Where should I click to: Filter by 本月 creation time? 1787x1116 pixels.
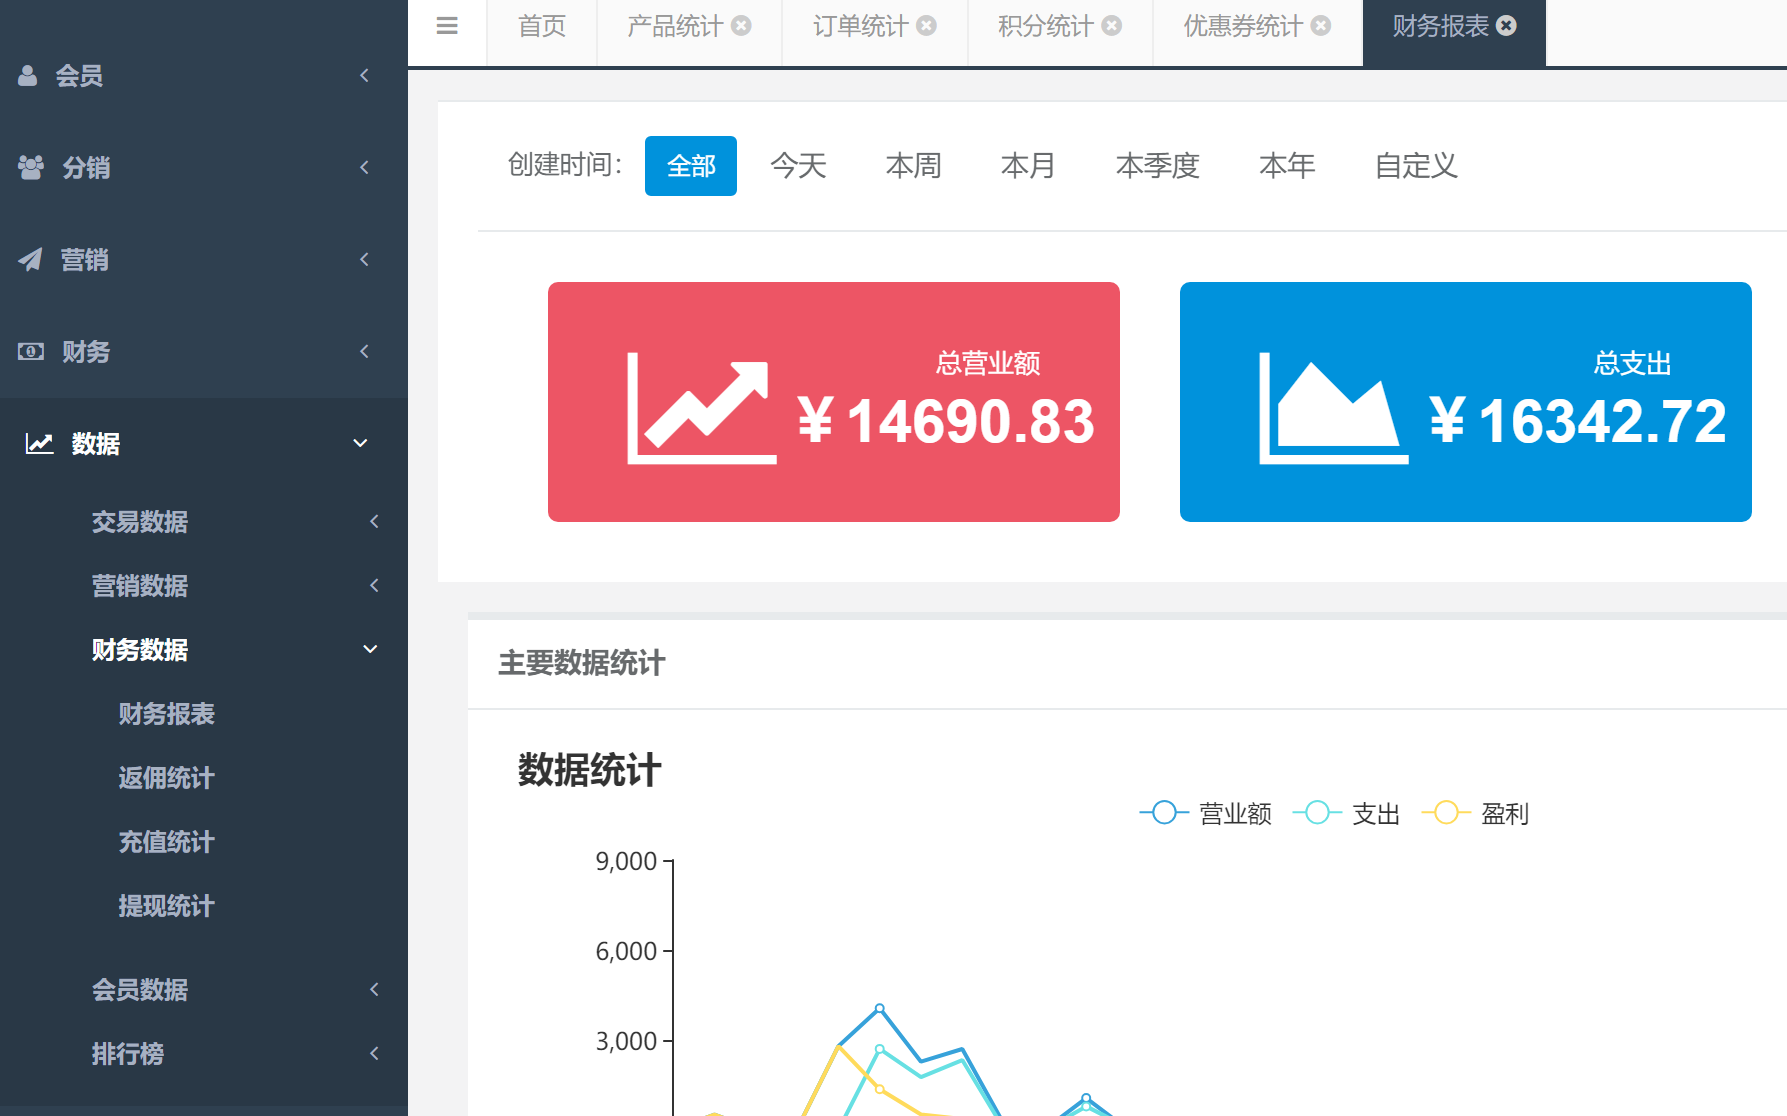coord(1028,166)
